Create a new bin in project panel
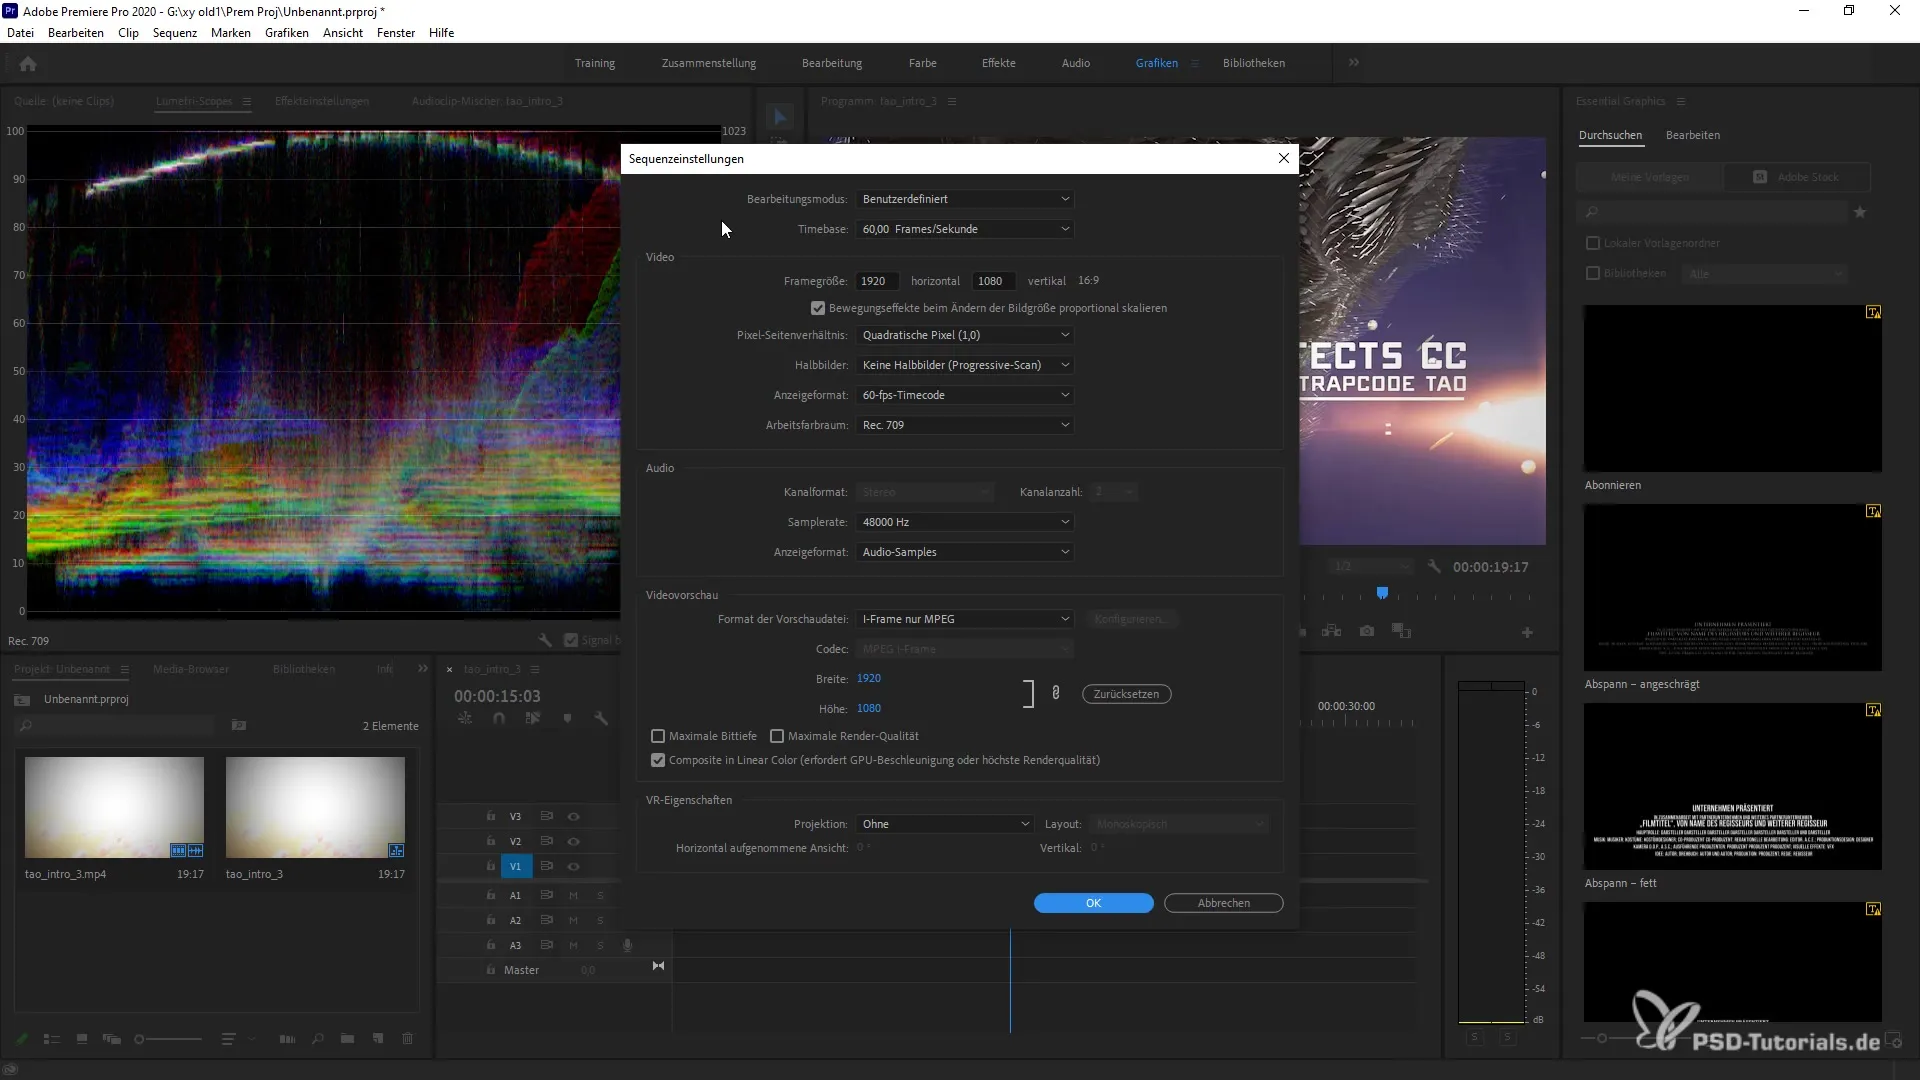This screenshot has height=1080, width=1920. pos(347,1039)
